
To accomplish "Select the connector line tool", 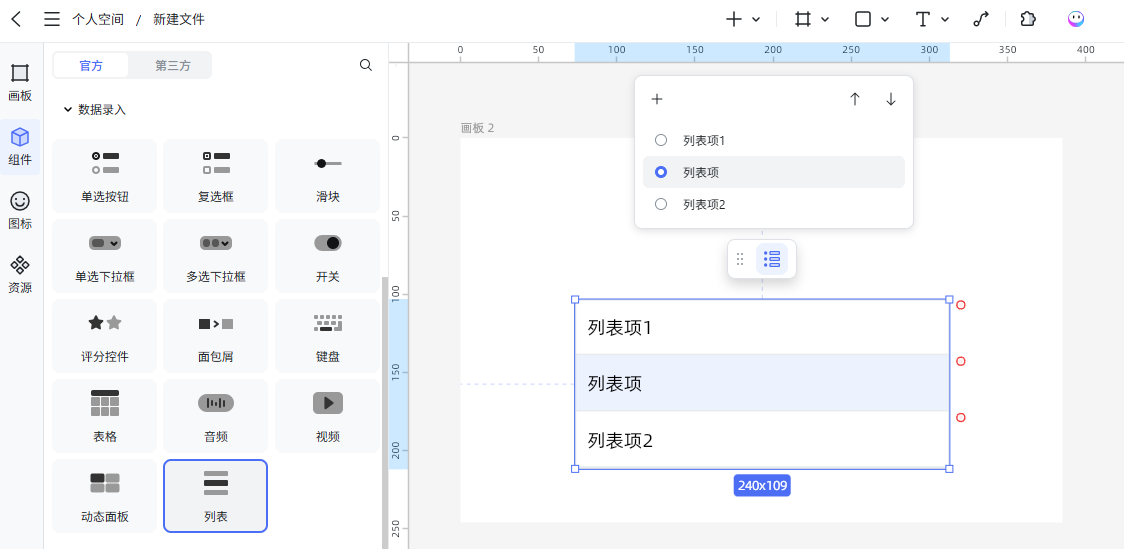I will 981,19.
